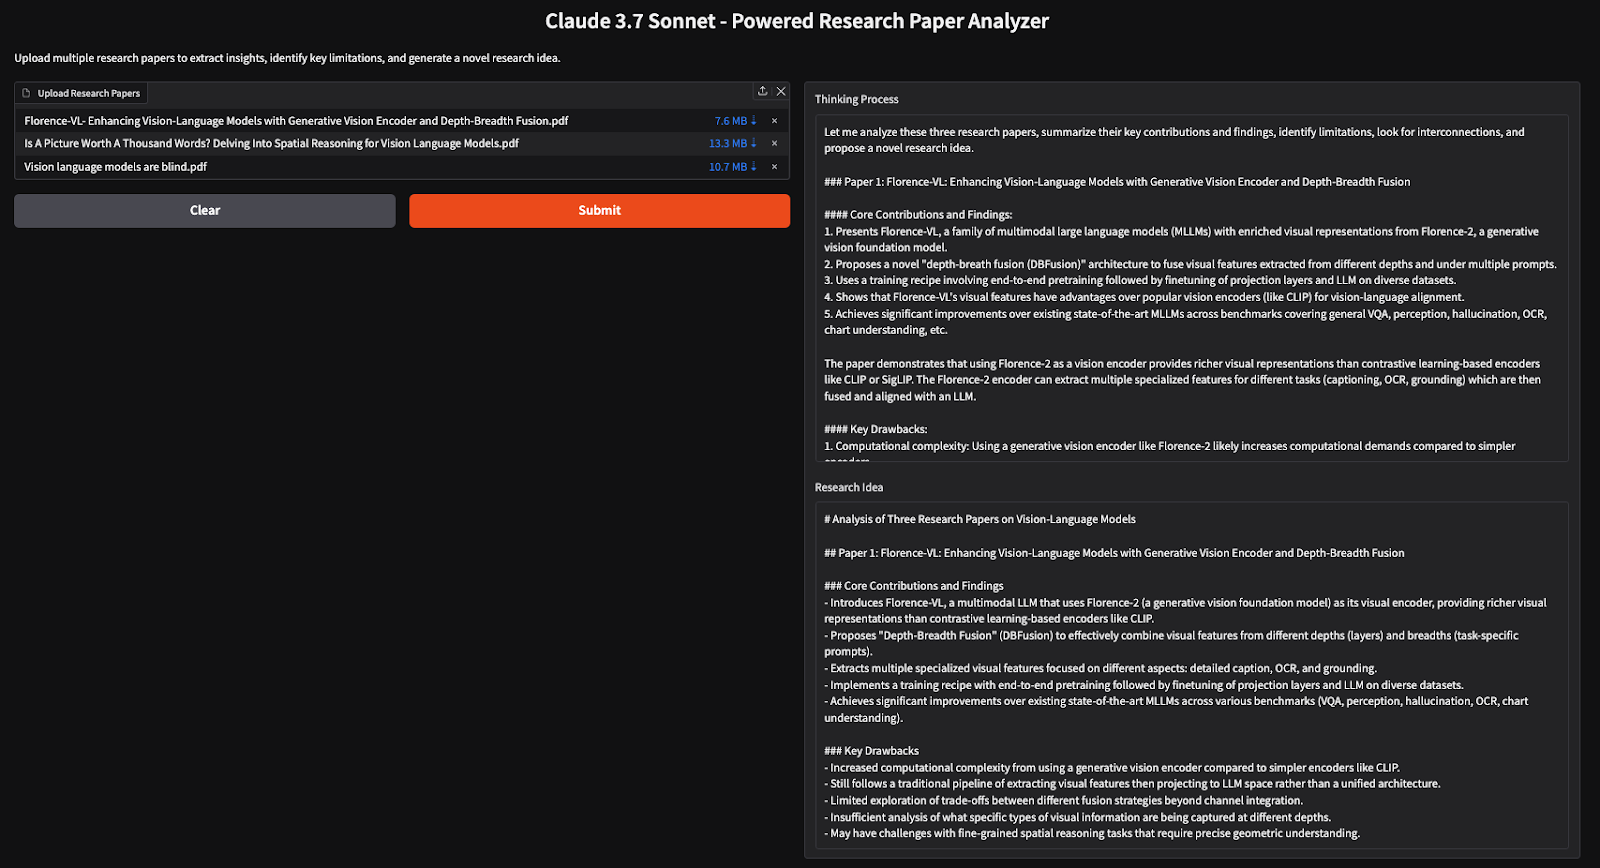
Task: Click '## Paper 1: Florence-VL' heading in Research Idea
Action: pos(1114,553)
